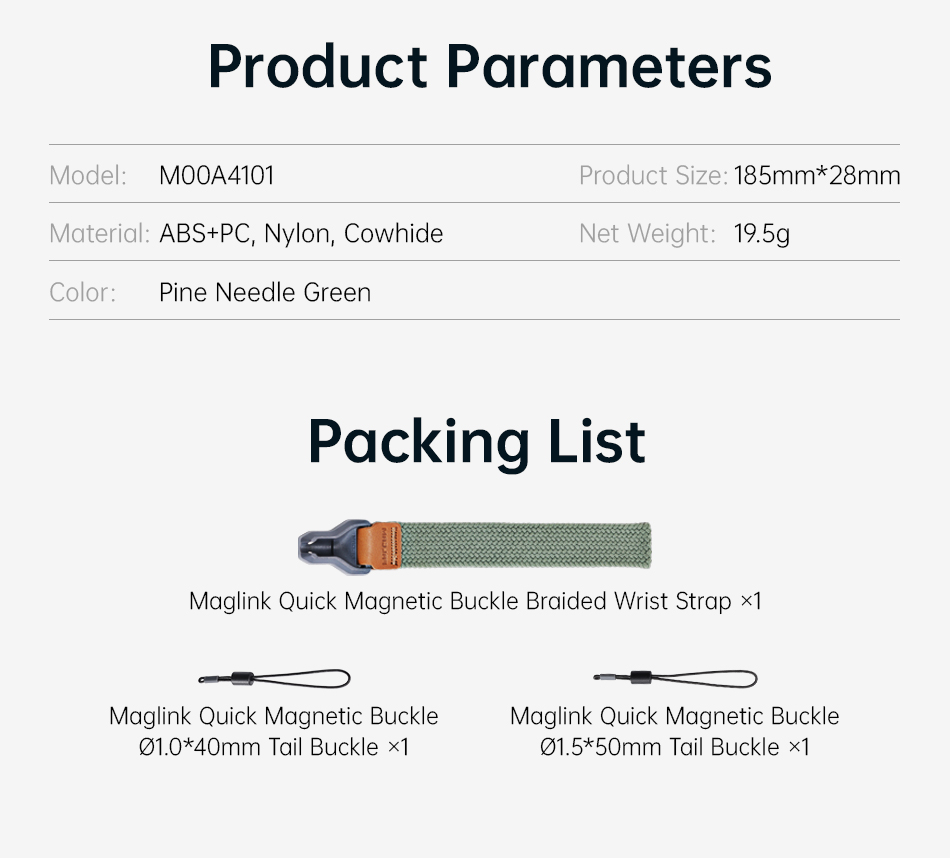Screen dimensions: 950x858
Task: Select the ABS+PC, Nylon, Cowhide text
Action: coord(301,234)
